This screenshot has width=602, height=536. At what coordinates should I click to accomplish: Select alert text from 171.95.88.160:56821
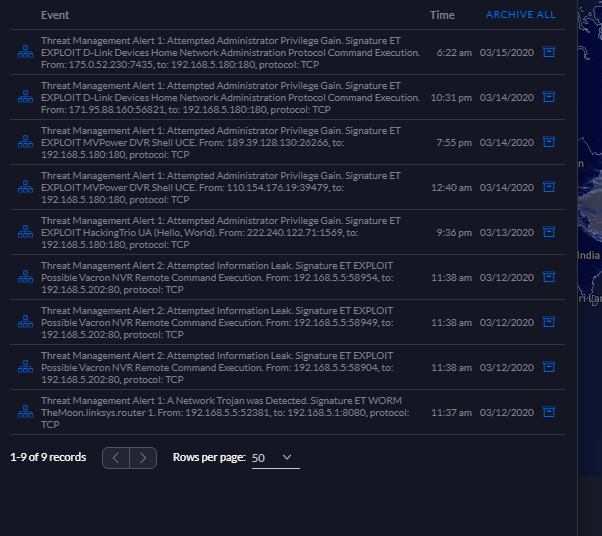(x=230, y=97)
